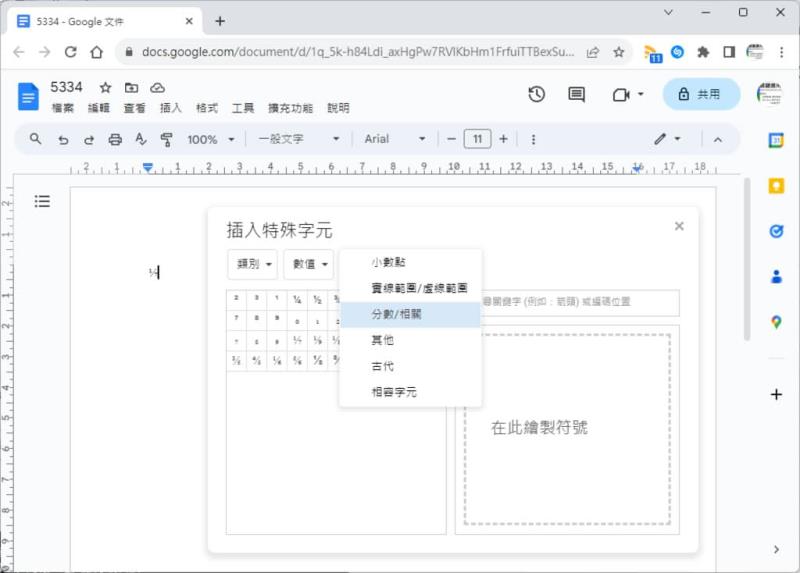Collapse the toolbar with the up chevron
Screen dimensions: 800x573
(x=718, y=139)
